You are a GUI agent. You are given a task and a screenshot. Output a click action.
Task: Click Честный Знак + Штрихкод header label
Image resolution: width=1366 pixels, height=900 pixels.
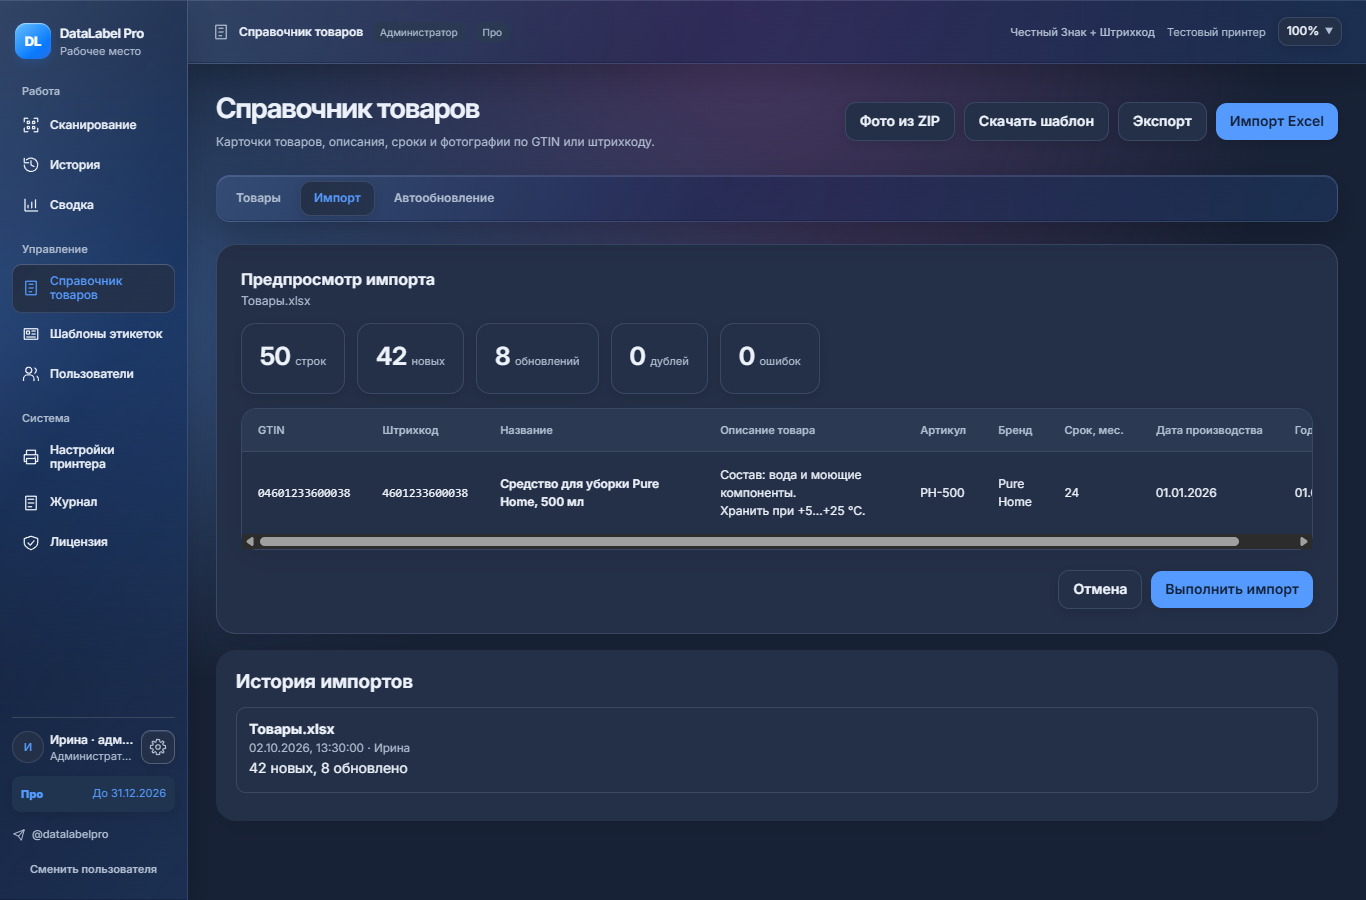[1082, 32]
